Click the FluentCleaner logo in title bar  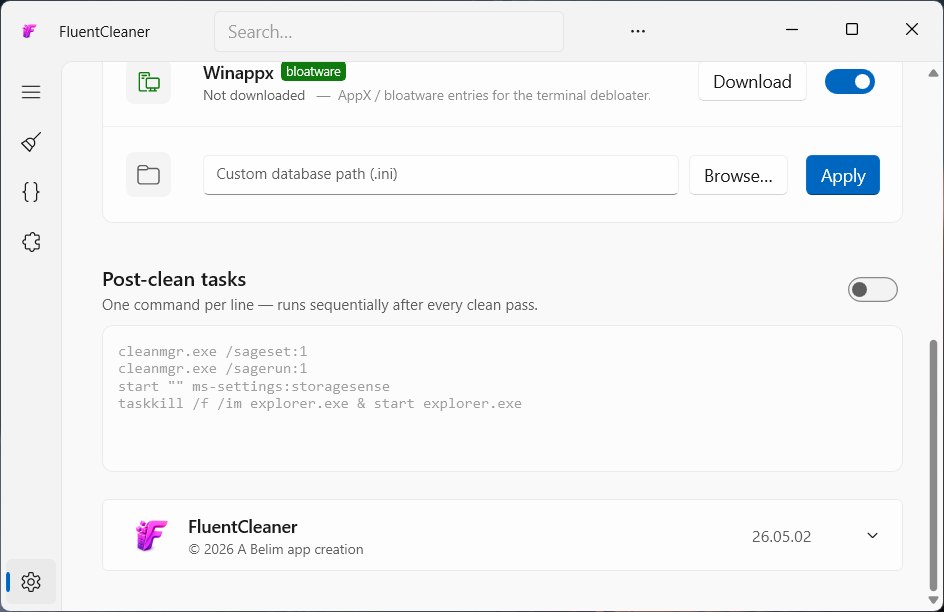[x=29, y=31]
